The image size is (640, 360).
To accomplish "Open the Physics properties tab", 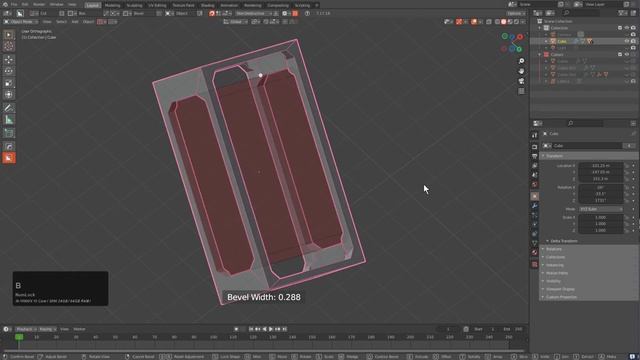I will 535,224.
